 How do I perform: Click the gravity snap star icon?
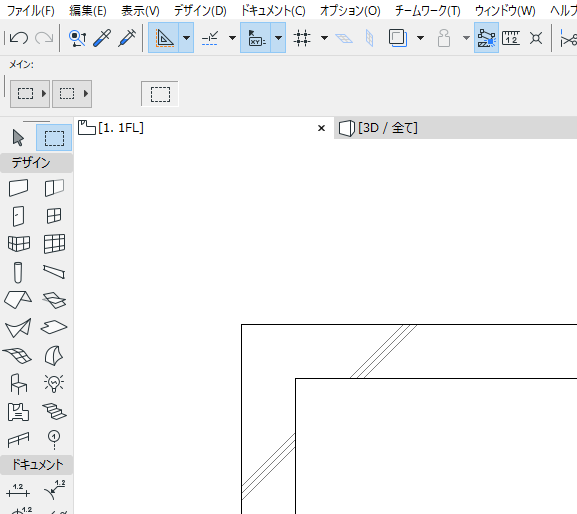coord(536,38)
